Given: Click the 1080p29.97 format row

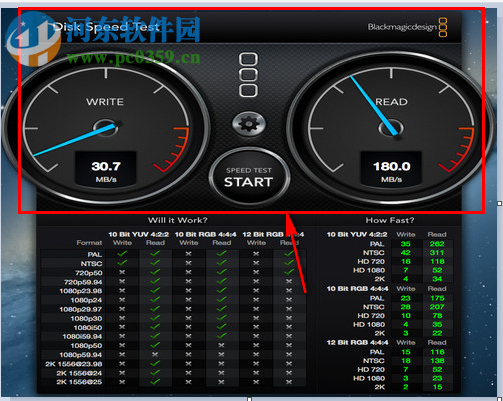Looking at the screenshot, I should click(173, 309).
